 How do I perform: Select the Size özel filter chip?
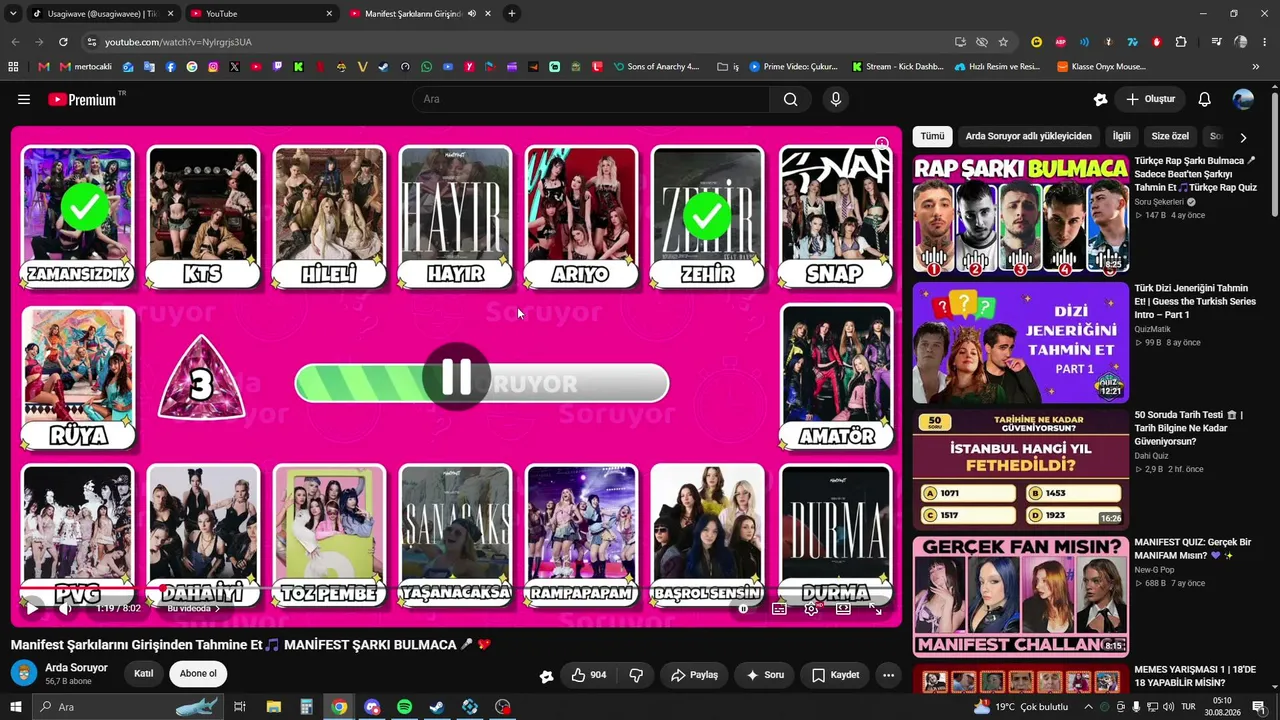click(x=1170, y=136)
